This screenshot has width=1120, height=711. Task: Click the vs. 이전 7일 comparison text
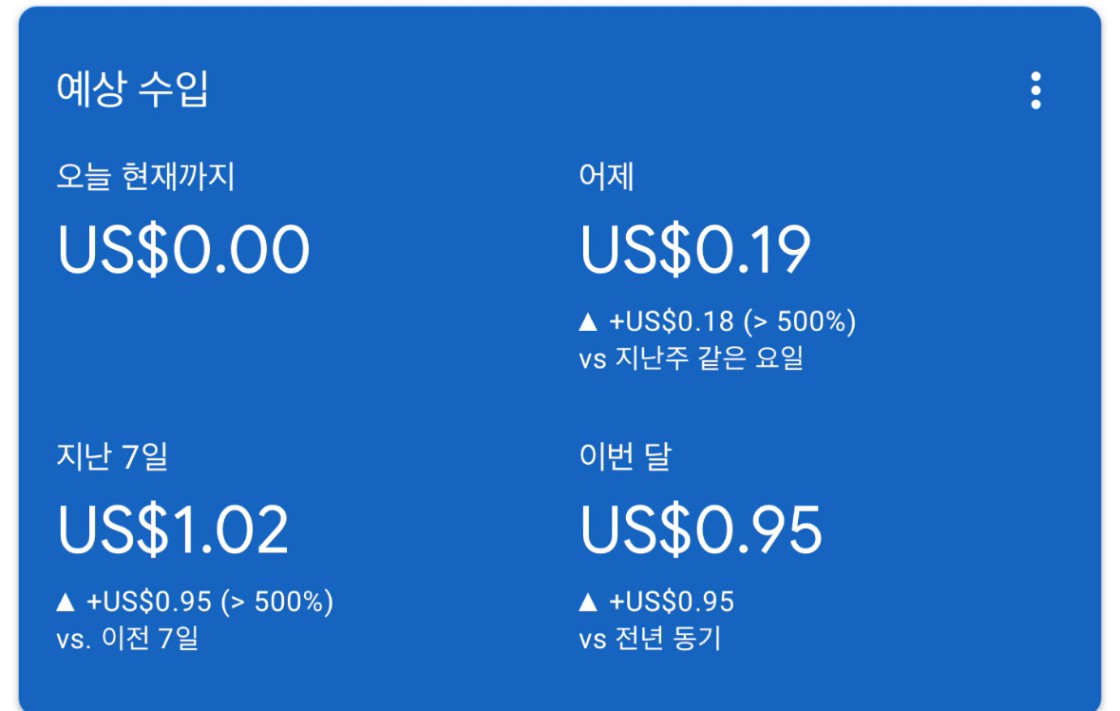point(126,638)
